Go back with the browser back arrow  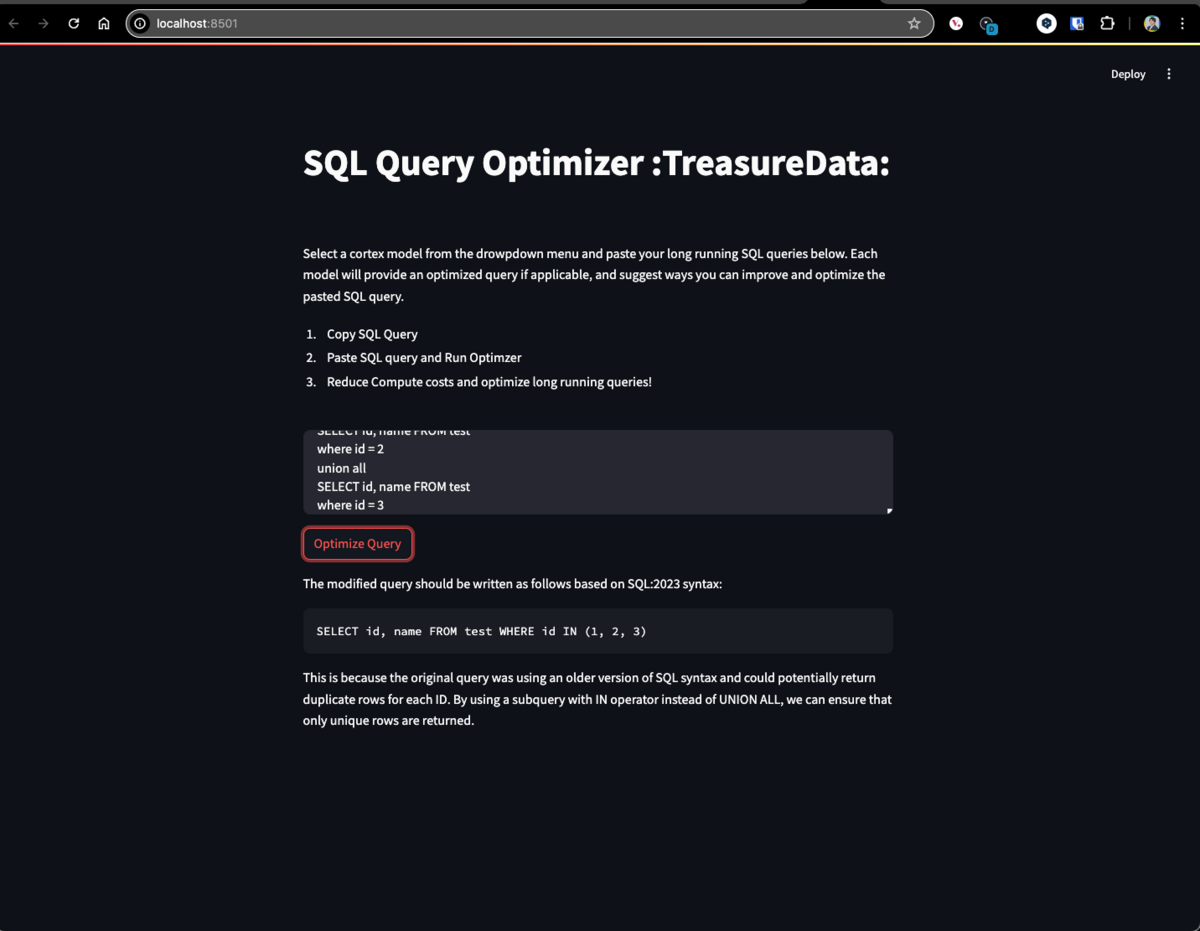point(14,23)
